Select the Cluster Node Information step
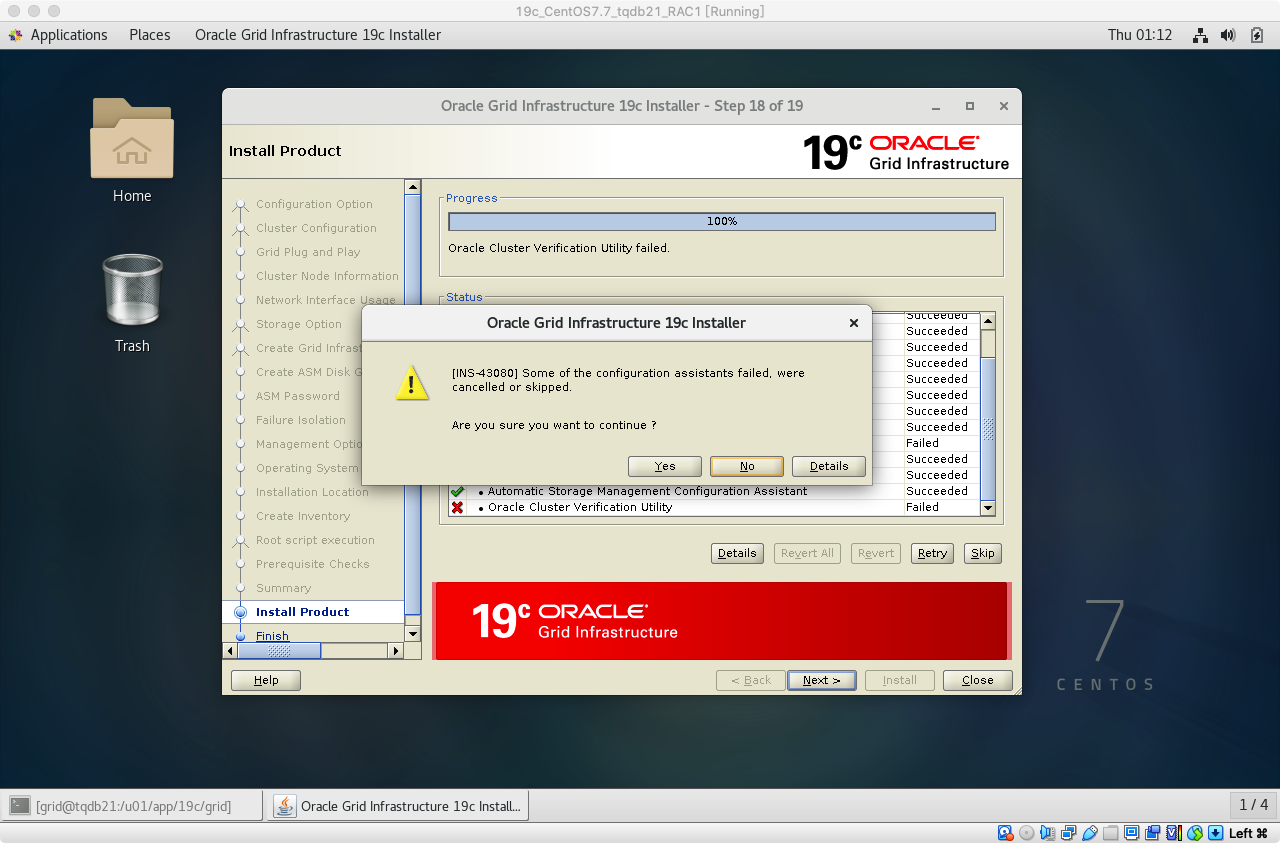 click(327, 276)
